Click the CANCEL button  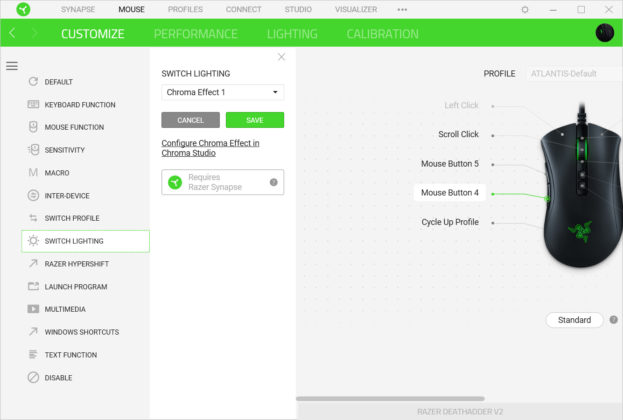click(x=190, y=120)
